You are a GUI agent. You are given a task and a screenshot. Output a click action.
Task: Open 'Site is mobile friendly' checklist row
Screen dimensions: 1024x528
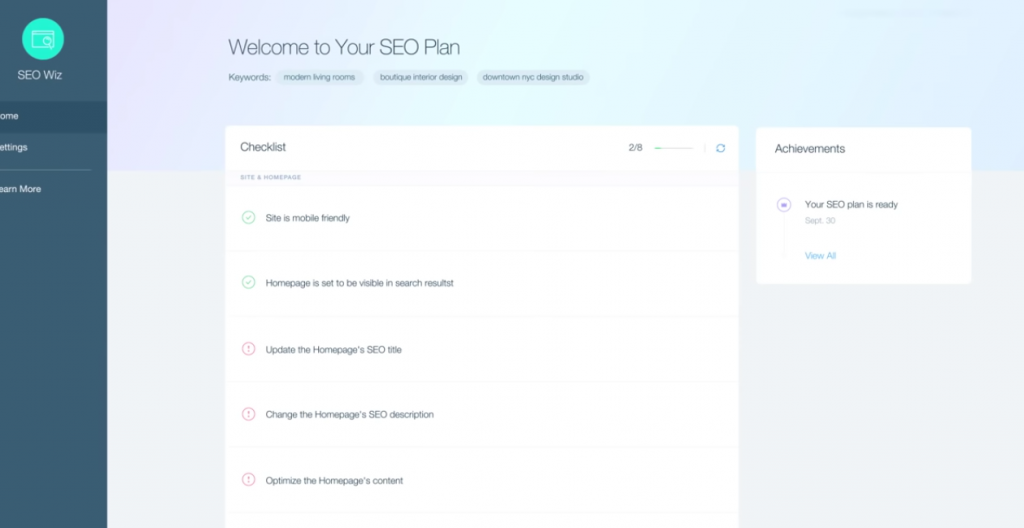pyautogui.click(x=482, y=218)
